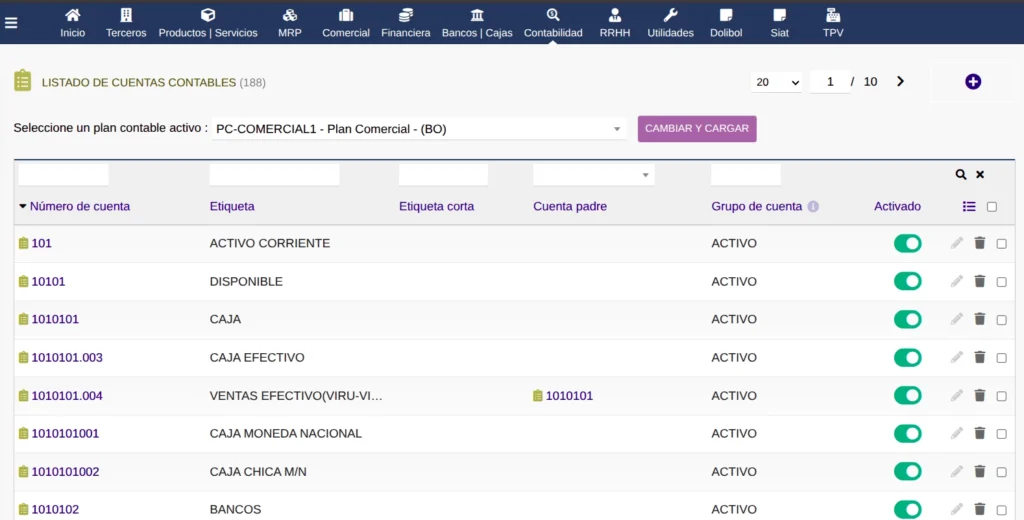Open account link 1010101.004

click(x=67, y=396)
